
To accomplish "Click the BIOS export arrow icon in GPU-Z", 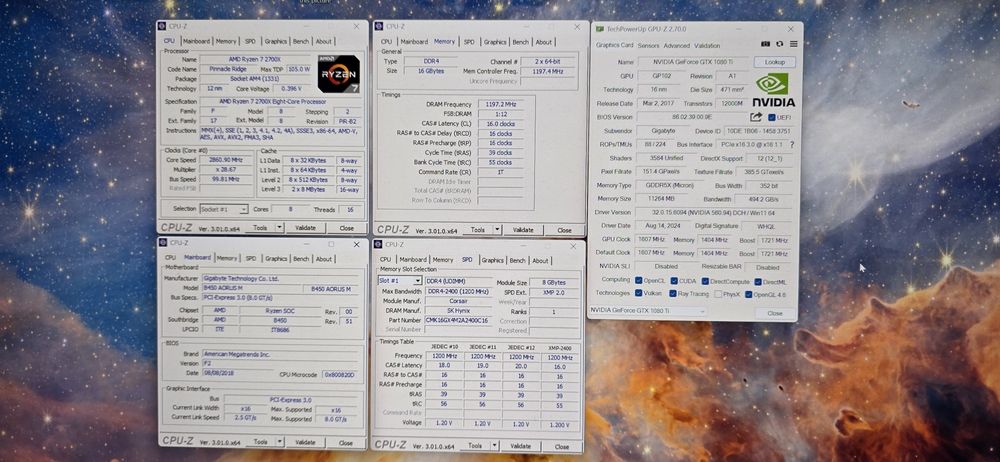I will click(x=756, y=117).
